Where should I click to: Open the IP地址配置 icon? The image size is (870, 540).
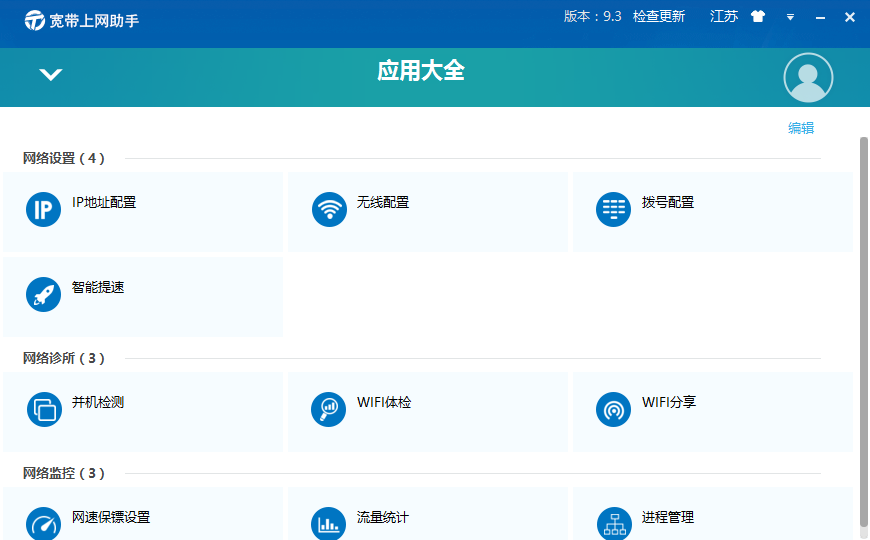(x=43, y=210)
